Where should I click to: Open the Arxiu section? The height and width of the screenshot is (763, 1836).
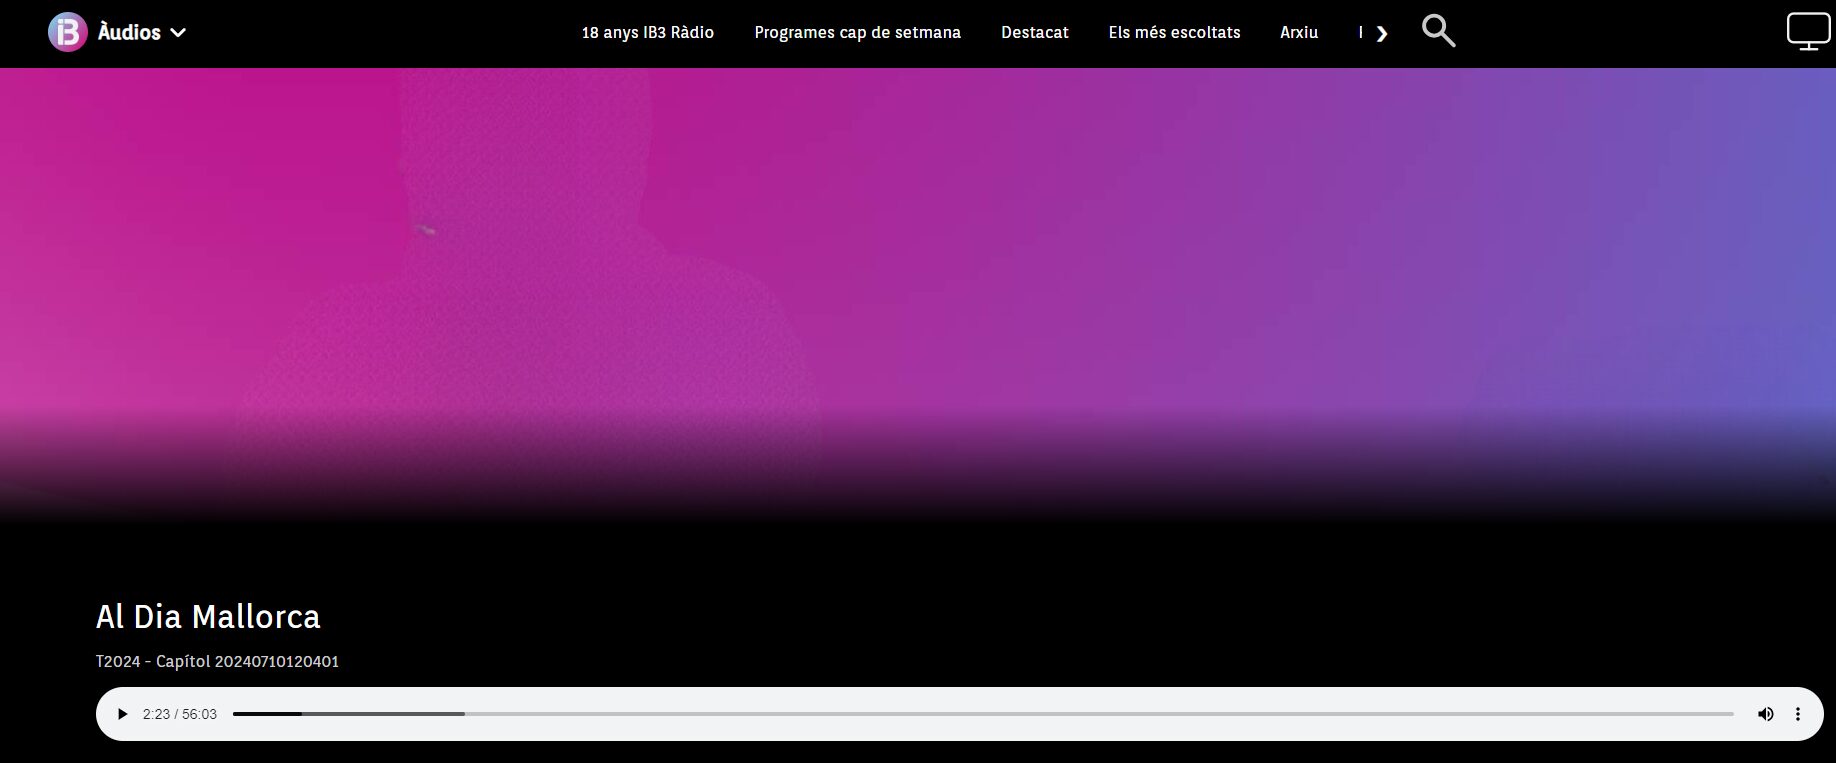tap(1299, 32)
